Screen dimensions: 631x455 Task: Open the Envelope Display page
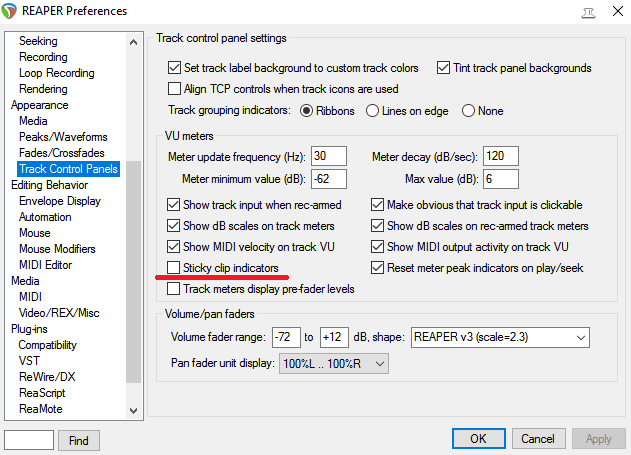59,201
